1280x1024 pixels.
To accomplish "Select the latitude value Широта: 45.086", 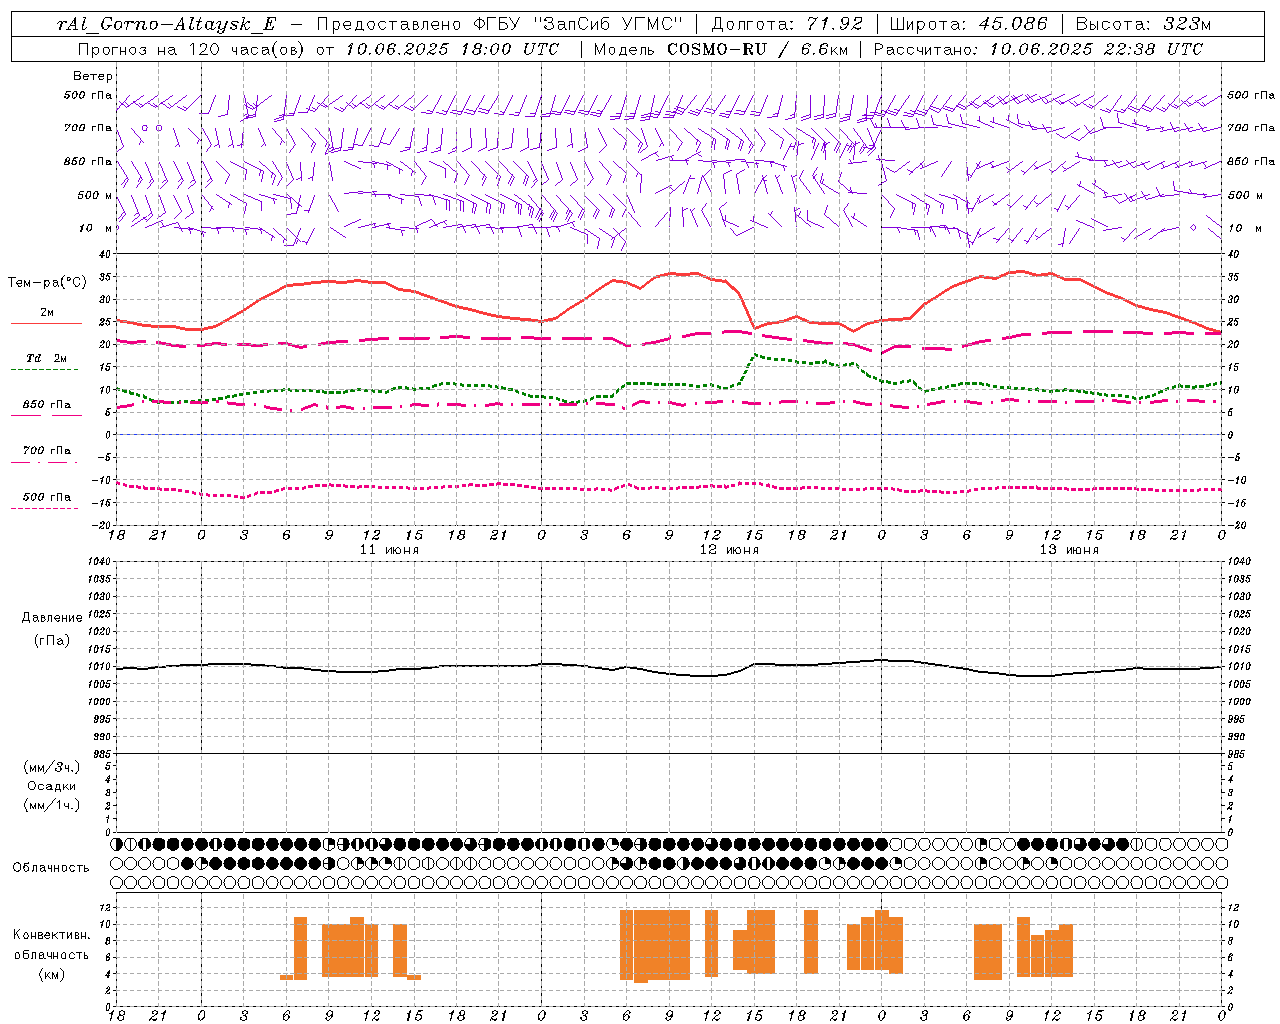I will 969,24.
